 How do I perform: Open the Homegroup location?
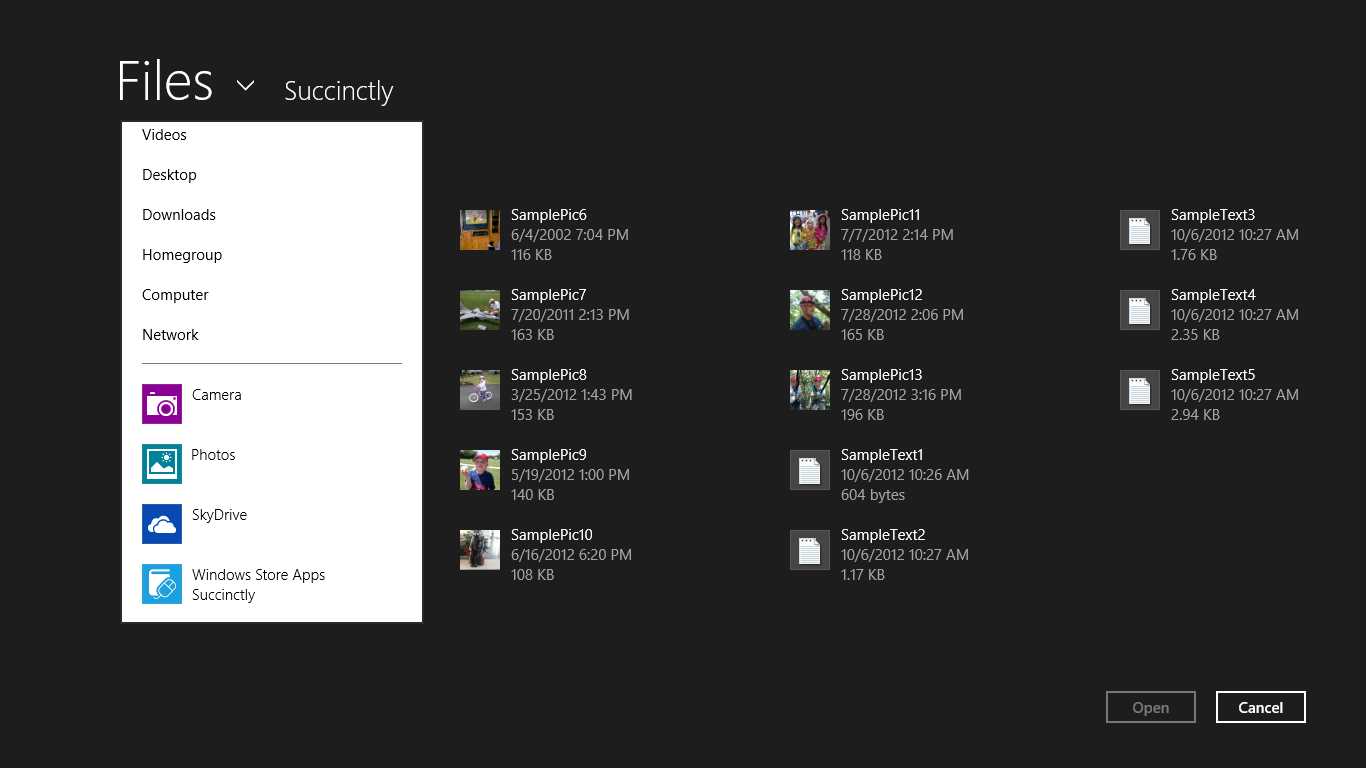click(182, 254)
